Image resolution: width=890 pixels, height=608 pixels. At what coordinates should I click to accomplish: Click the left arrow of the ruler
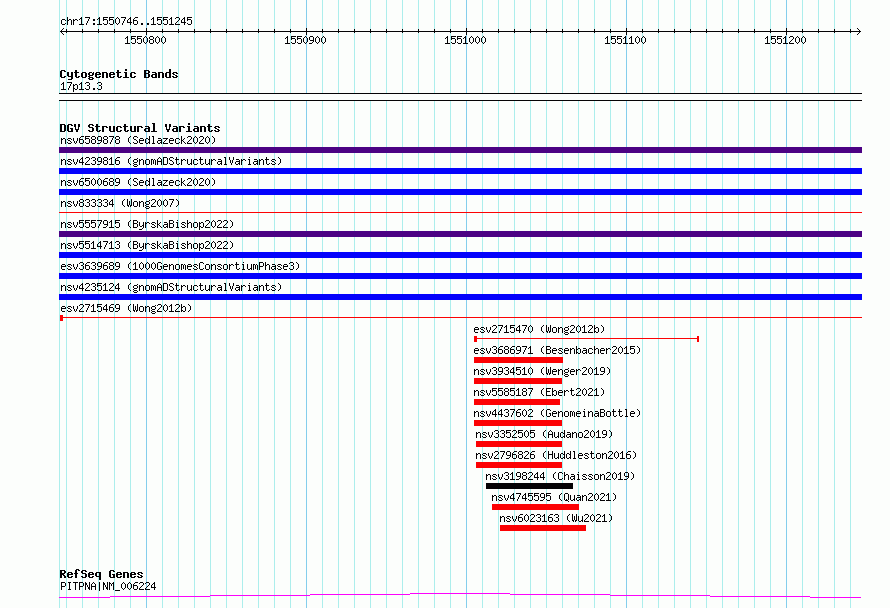click(62, 31)
